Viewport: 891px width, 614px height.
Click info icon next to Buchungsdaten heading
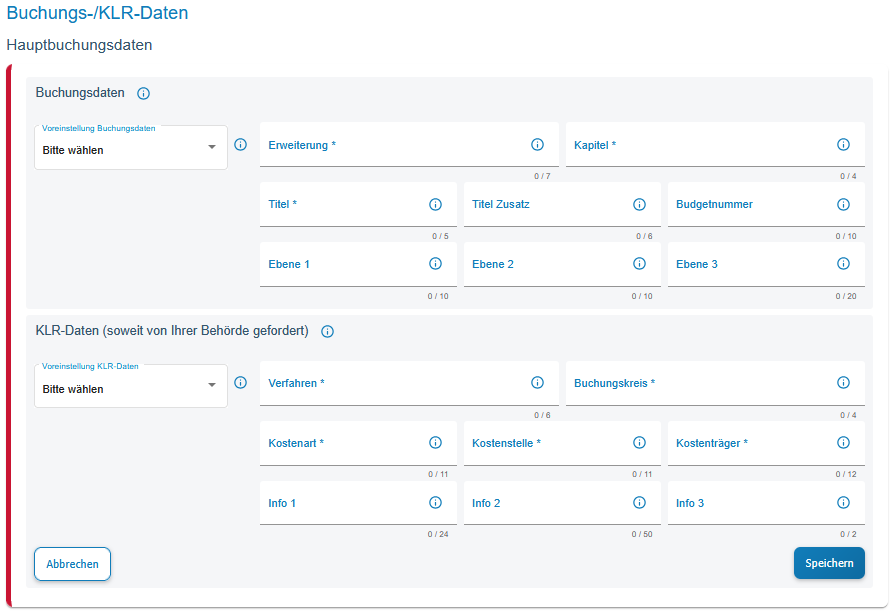point(143,93)
